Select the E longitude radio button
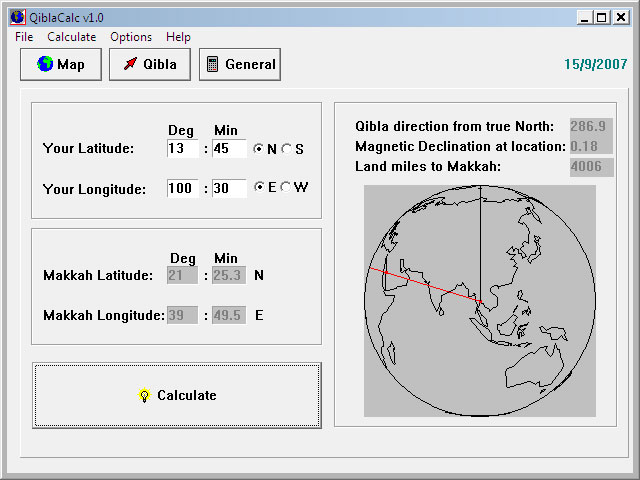 pos(259,187)
